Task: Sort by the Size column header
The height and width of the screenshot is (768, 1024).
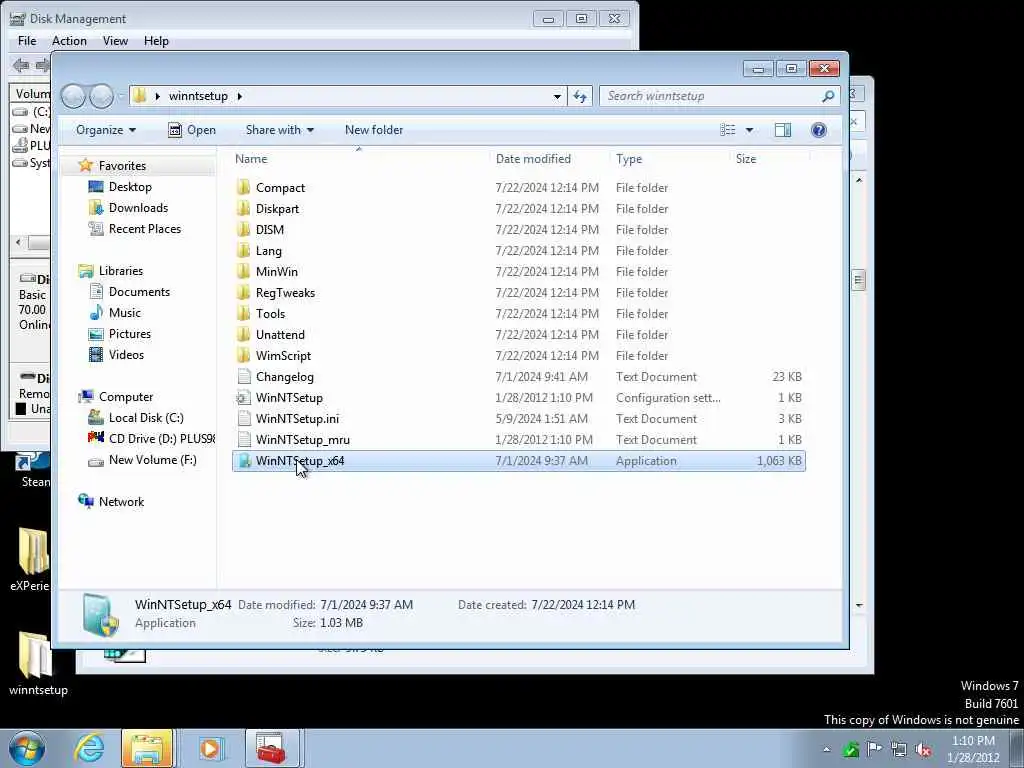Action: 769,159
